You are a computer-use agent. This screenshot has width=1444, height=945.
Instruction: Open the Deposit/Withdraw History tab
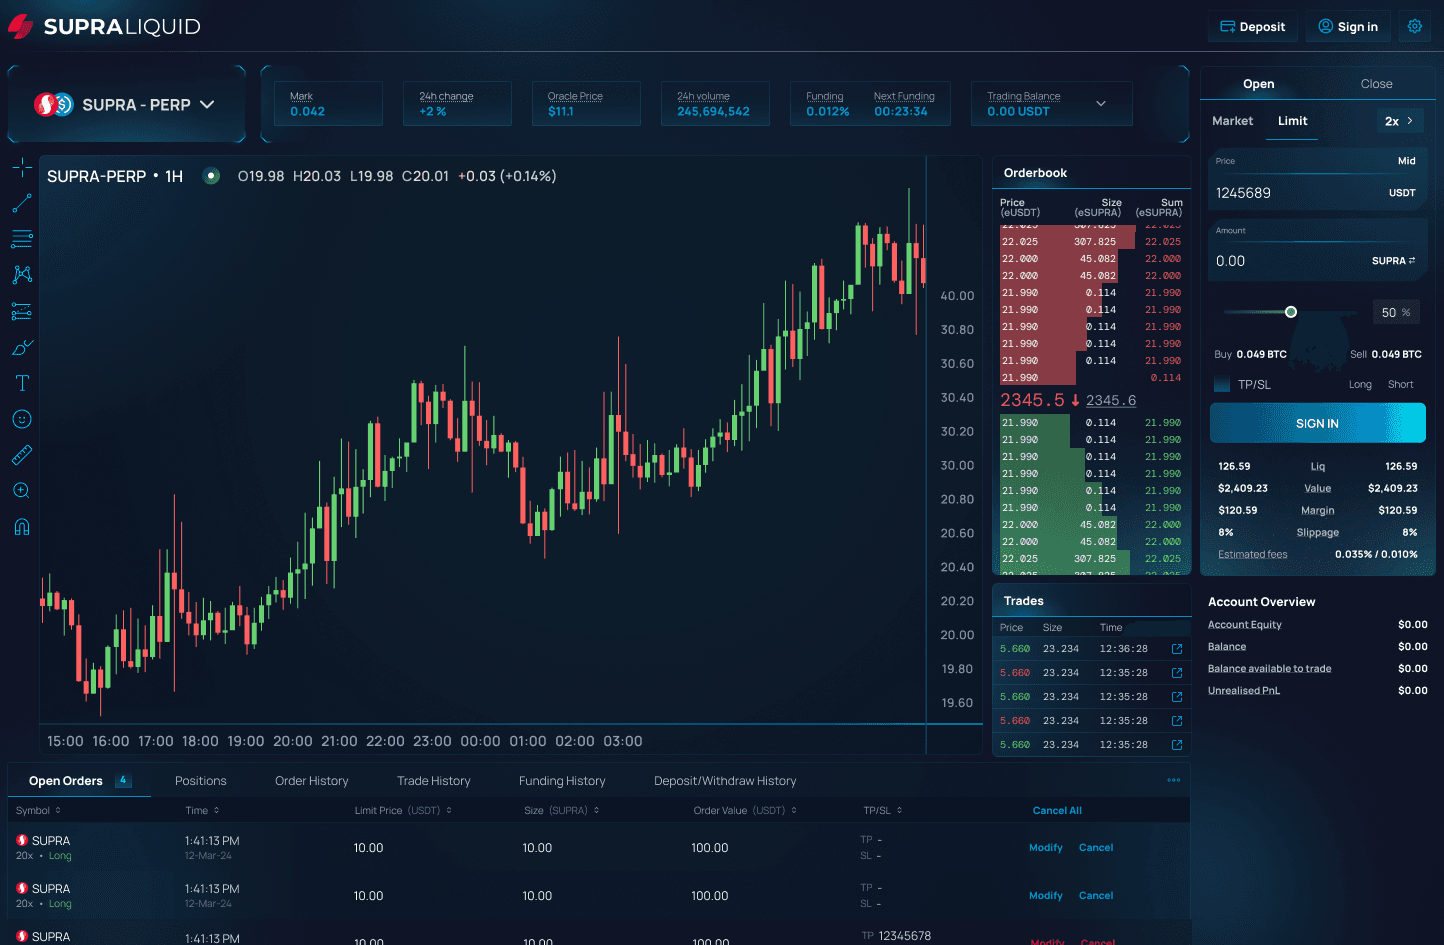click(x=725, y=781)
